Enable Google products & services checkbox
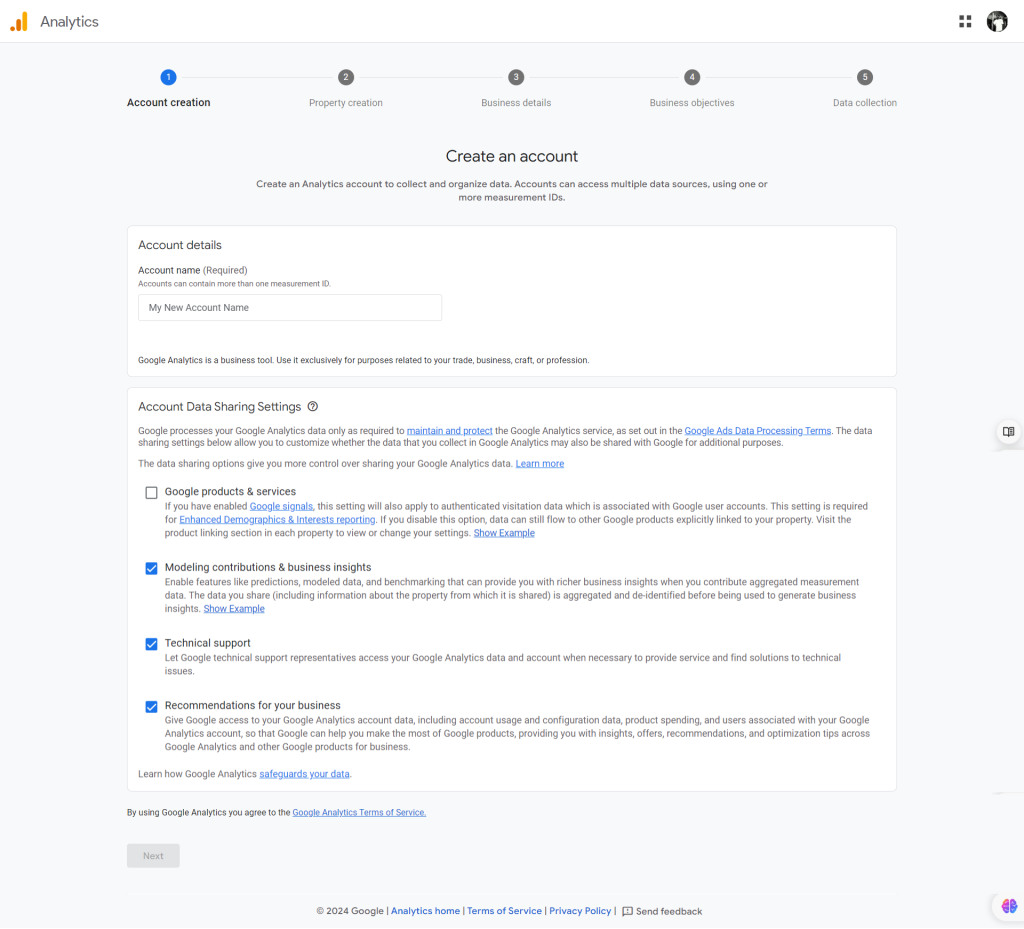Screen dimensions: 1024x929 [x=151, y=492]
